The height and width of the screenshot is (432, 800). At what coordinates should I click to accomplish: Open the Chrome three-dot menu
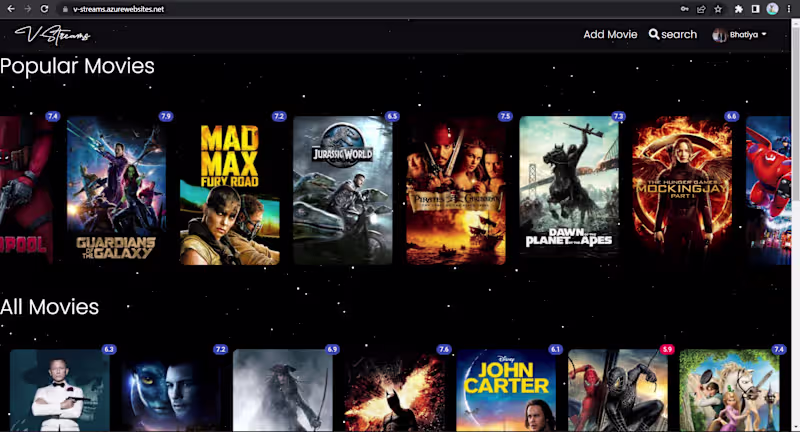pyautogui.click(x=789, y=9)
